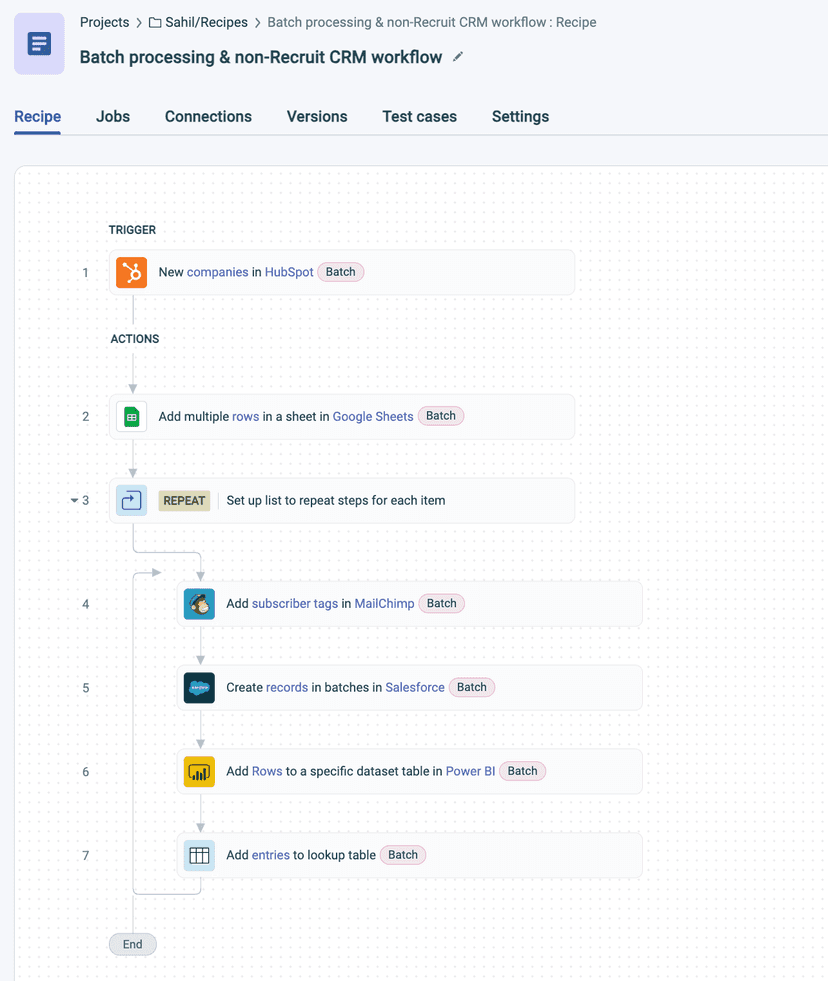This screenshot has width=828, height=981.
Task: Click the Power BI icon on step 6
Action: click(199, 770)
